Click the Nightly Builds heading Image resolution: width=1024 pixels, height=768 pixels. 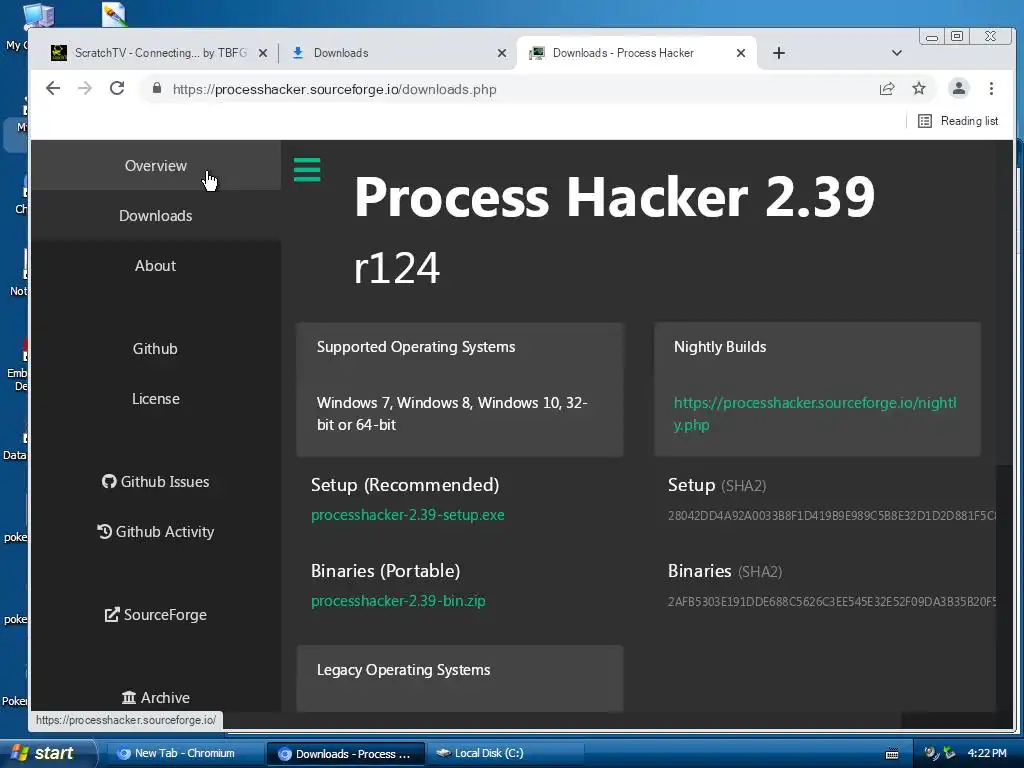tap(720, 347)
